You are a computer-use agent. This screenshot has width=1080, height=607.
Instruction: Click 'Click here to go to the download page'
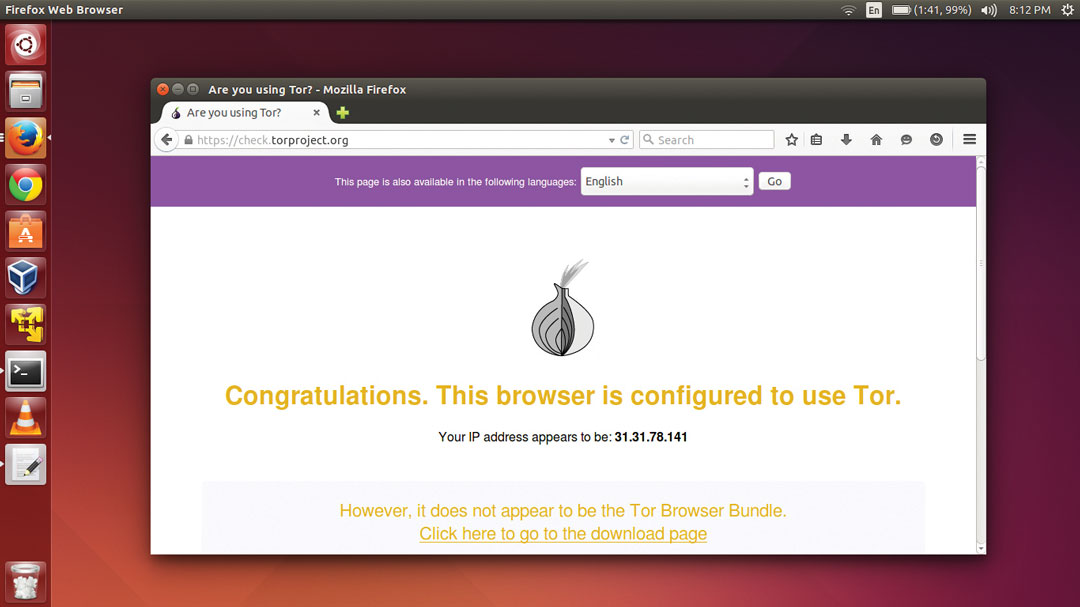pyautogui.click(x=563, y=534)
